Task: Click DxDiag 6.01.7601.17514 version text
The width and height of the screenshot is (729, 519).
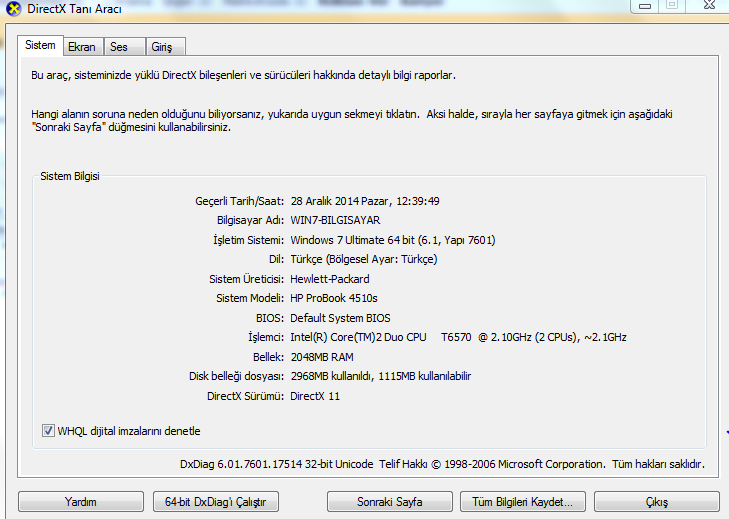Action: (277, 464)
